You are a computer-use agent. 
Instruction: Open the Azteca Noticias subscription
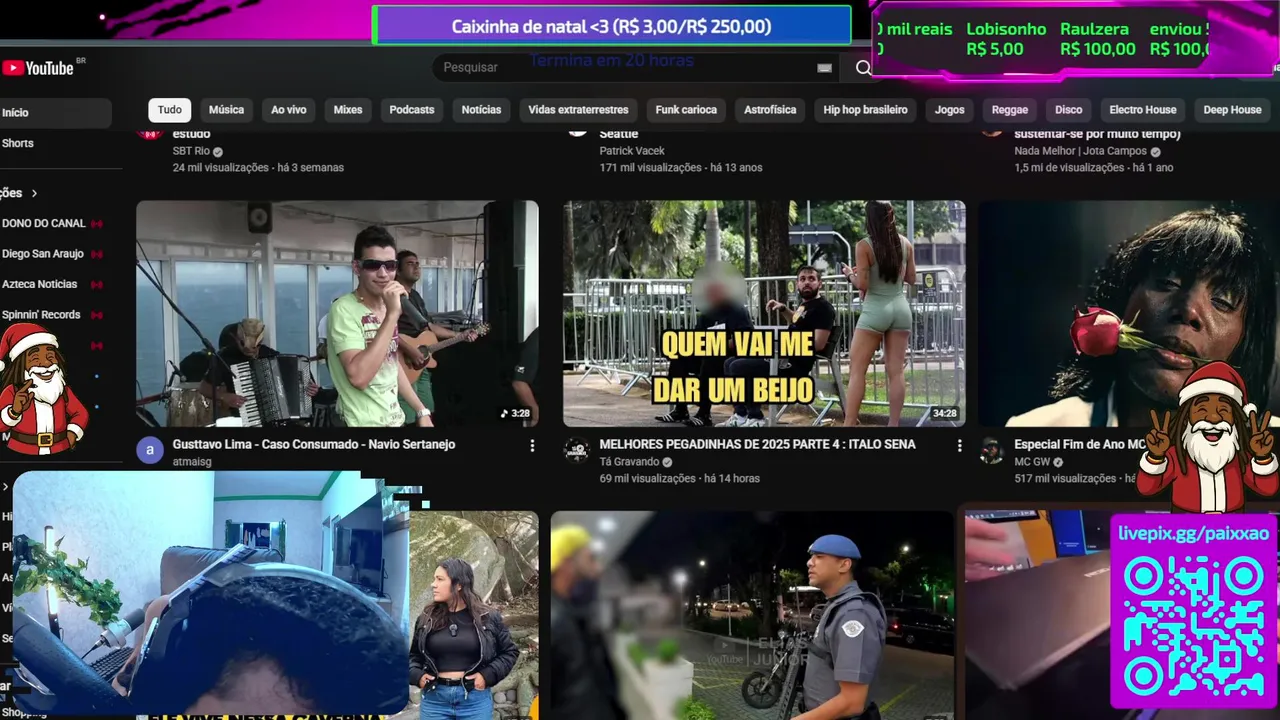(x=40, y=284)
